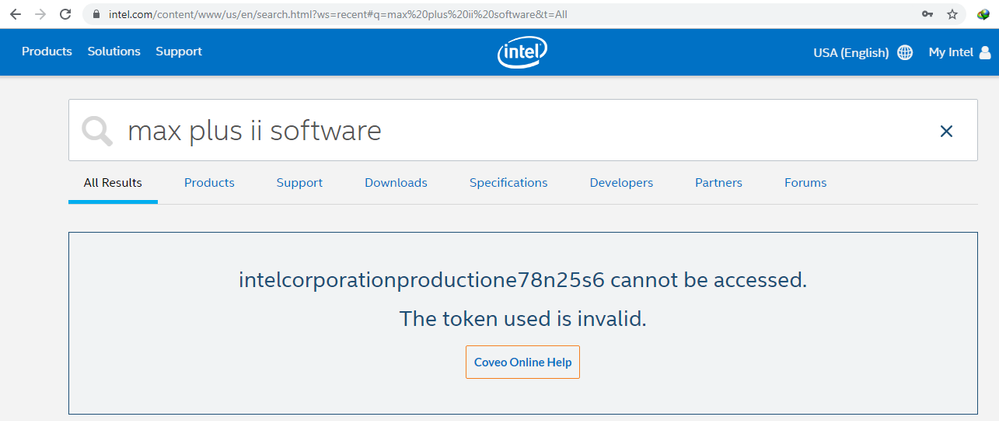Open the Solutions menu
999x421 pixels.
[x=114, y=52]
